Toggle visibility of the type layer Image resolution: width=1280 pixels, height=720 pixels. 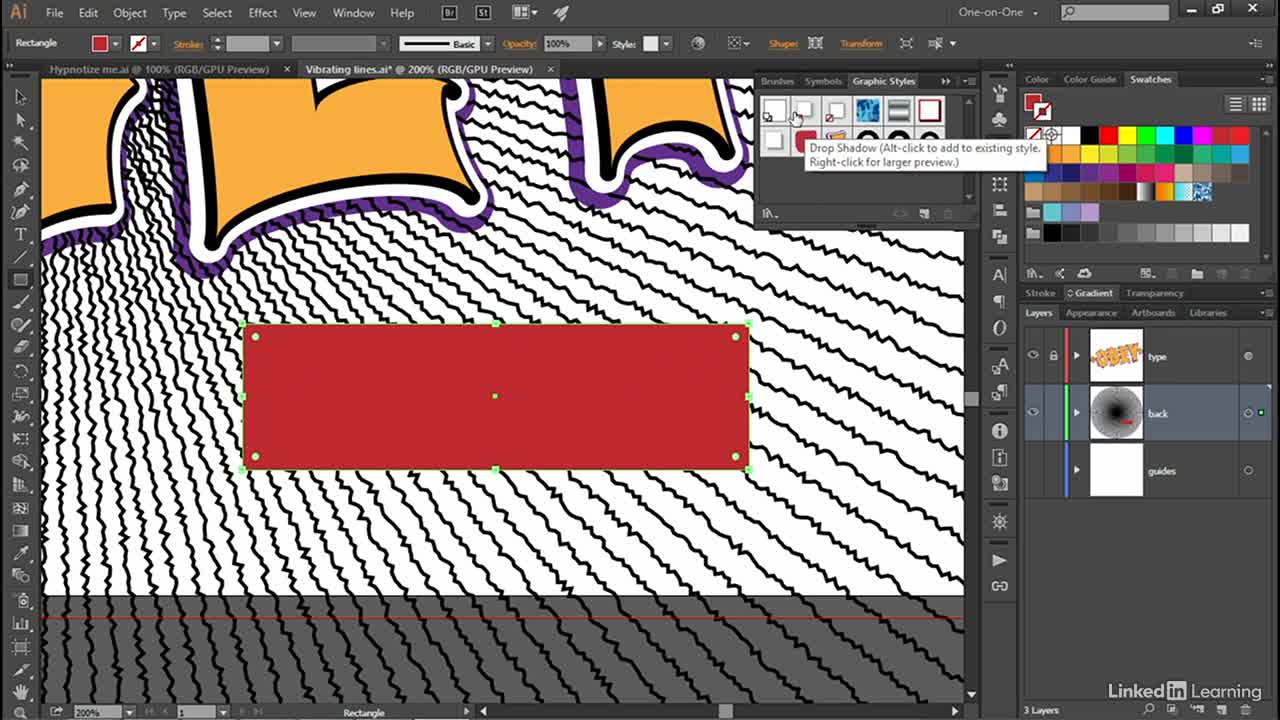tap(1034, 356)
